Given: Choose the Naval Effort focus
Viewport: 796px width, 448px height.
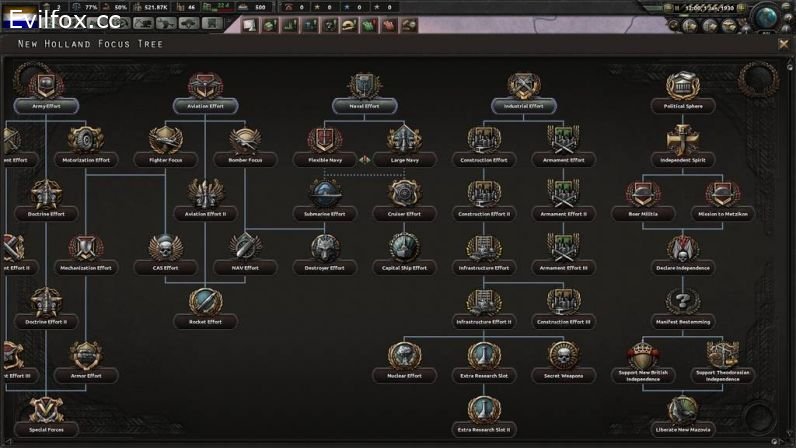Looking at the screenshot, I should [364, 90].
